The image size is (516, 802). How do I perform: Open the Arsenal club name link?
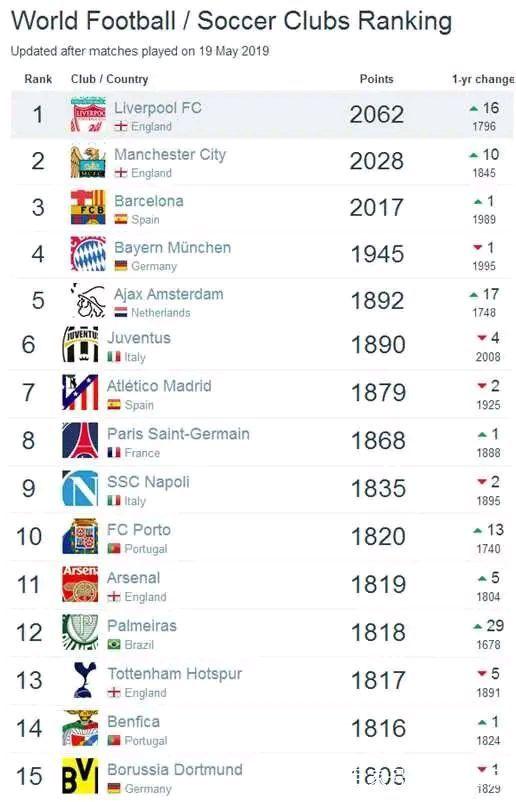[x=133, y=578]
